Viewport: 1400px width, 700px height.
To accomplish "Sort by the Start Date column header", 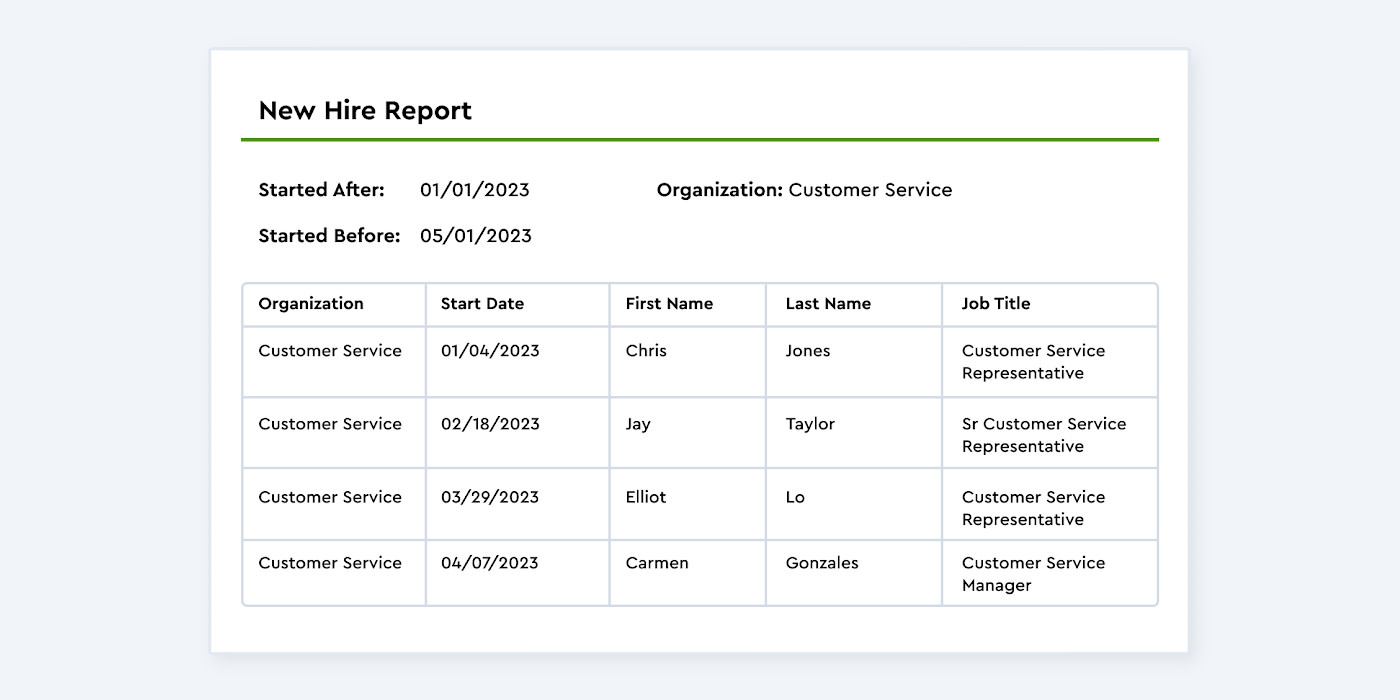I will (x=482, y=304).
